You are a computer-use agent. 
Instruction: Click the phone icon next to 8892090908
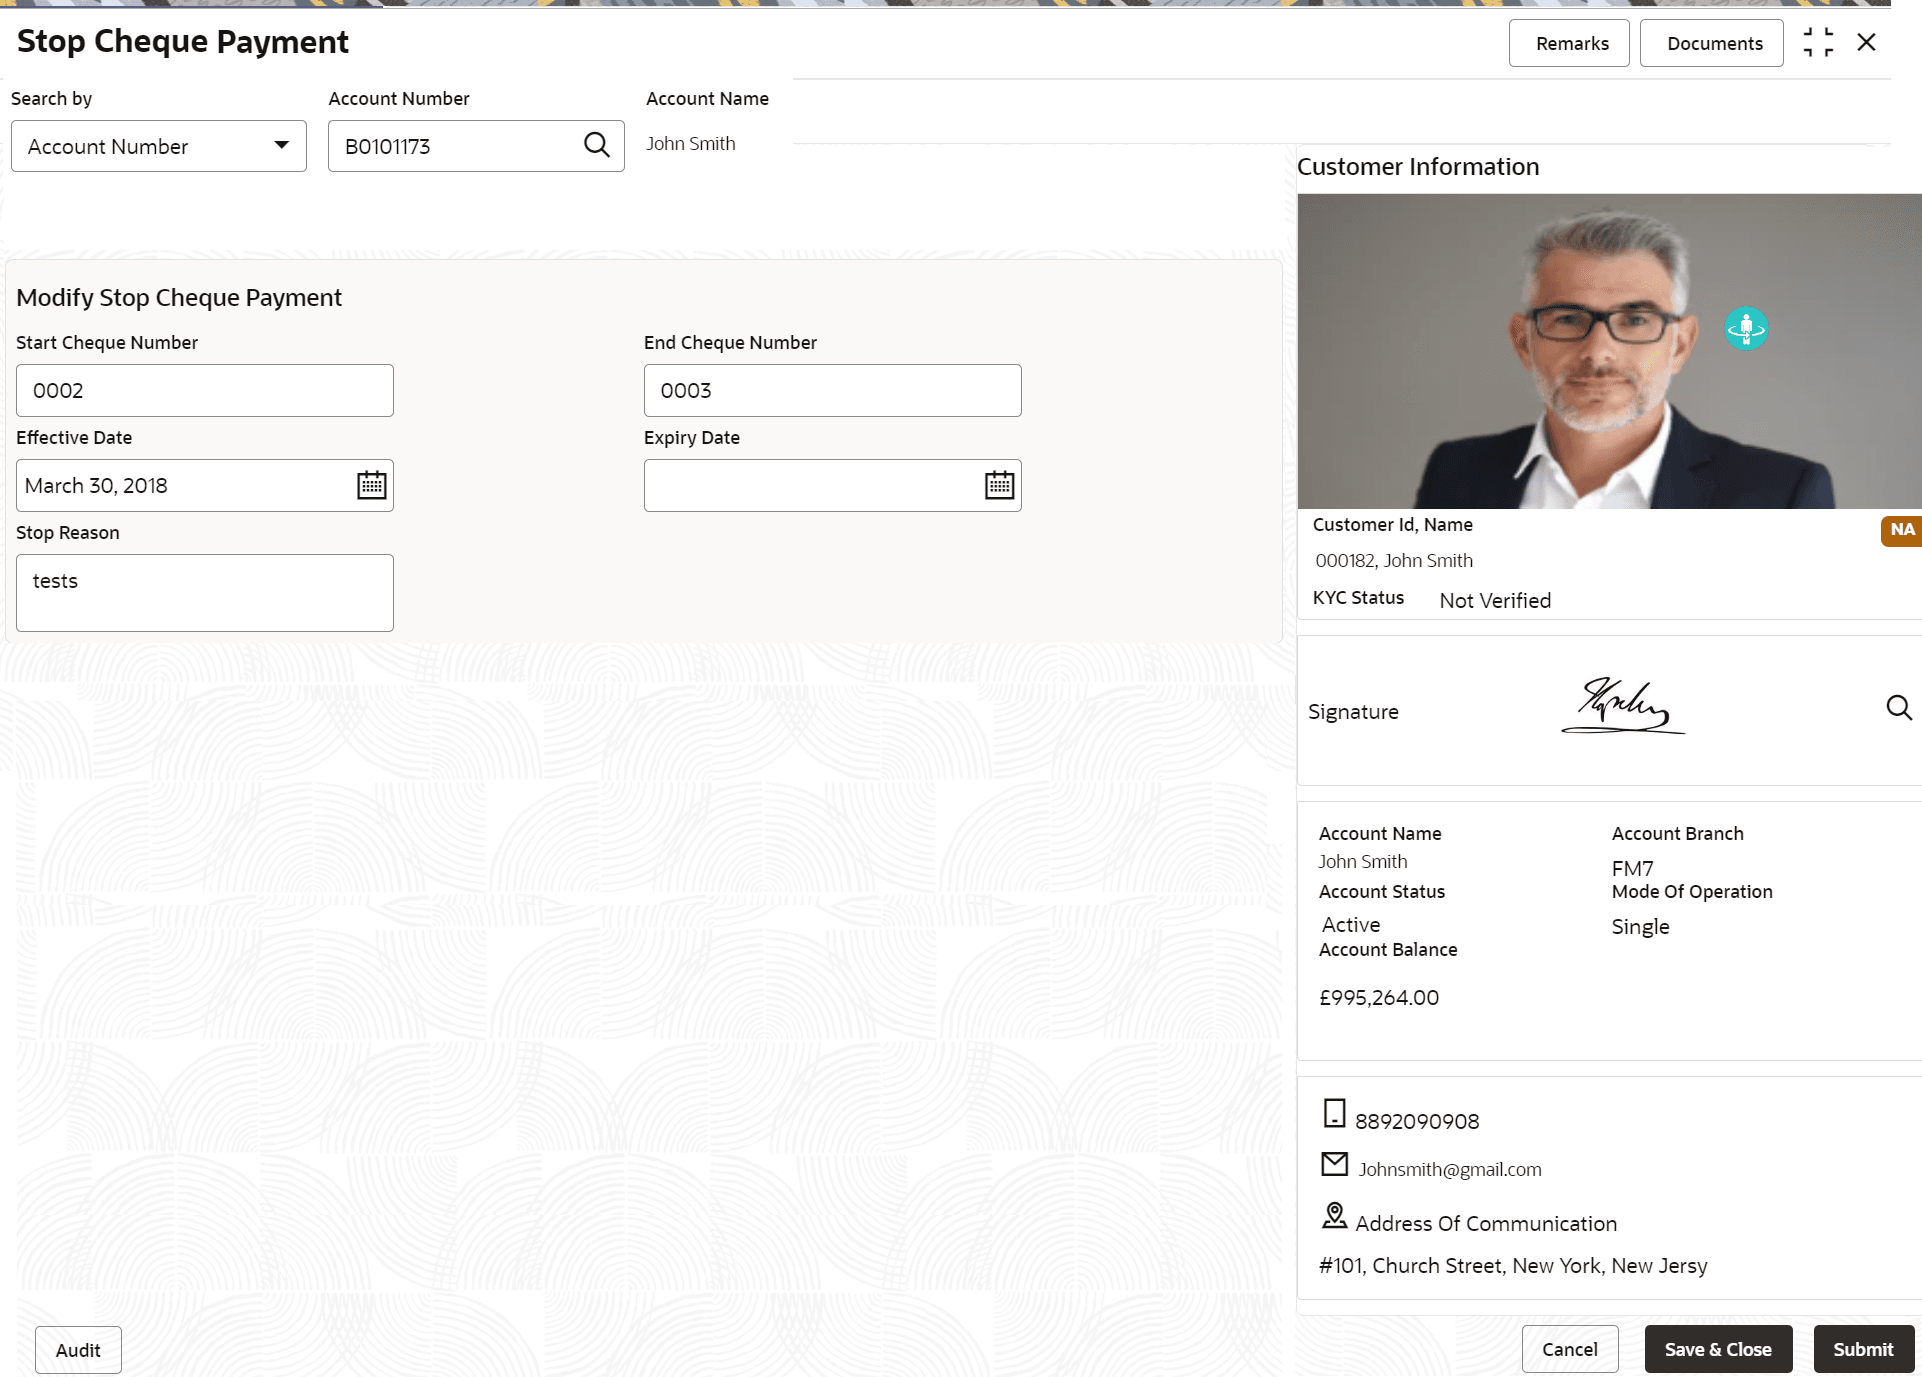(x=1334, y=1112)
